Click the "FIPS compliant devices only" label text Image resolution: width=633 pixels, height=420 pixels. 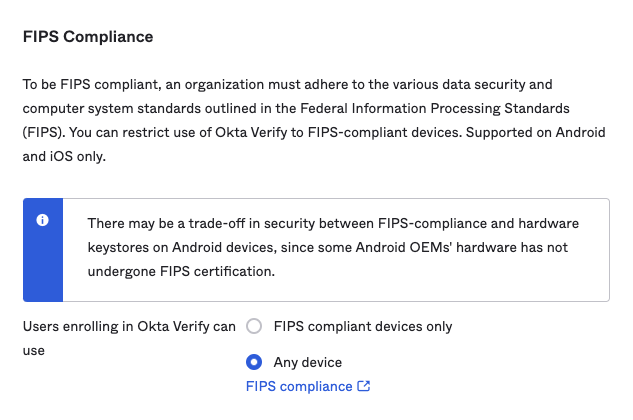pyautogui.click(x=362, y=326)
